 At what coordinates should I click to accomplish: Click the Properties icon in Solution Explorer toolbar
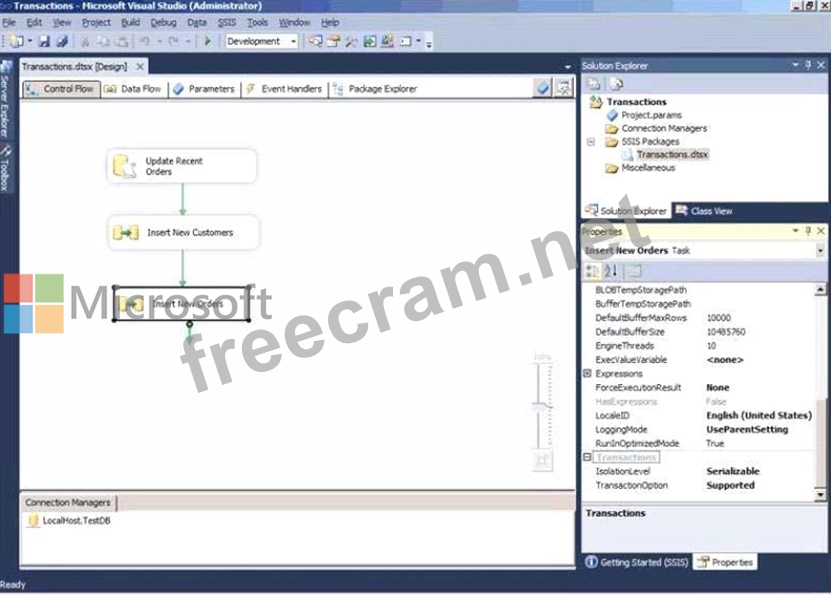594,84
